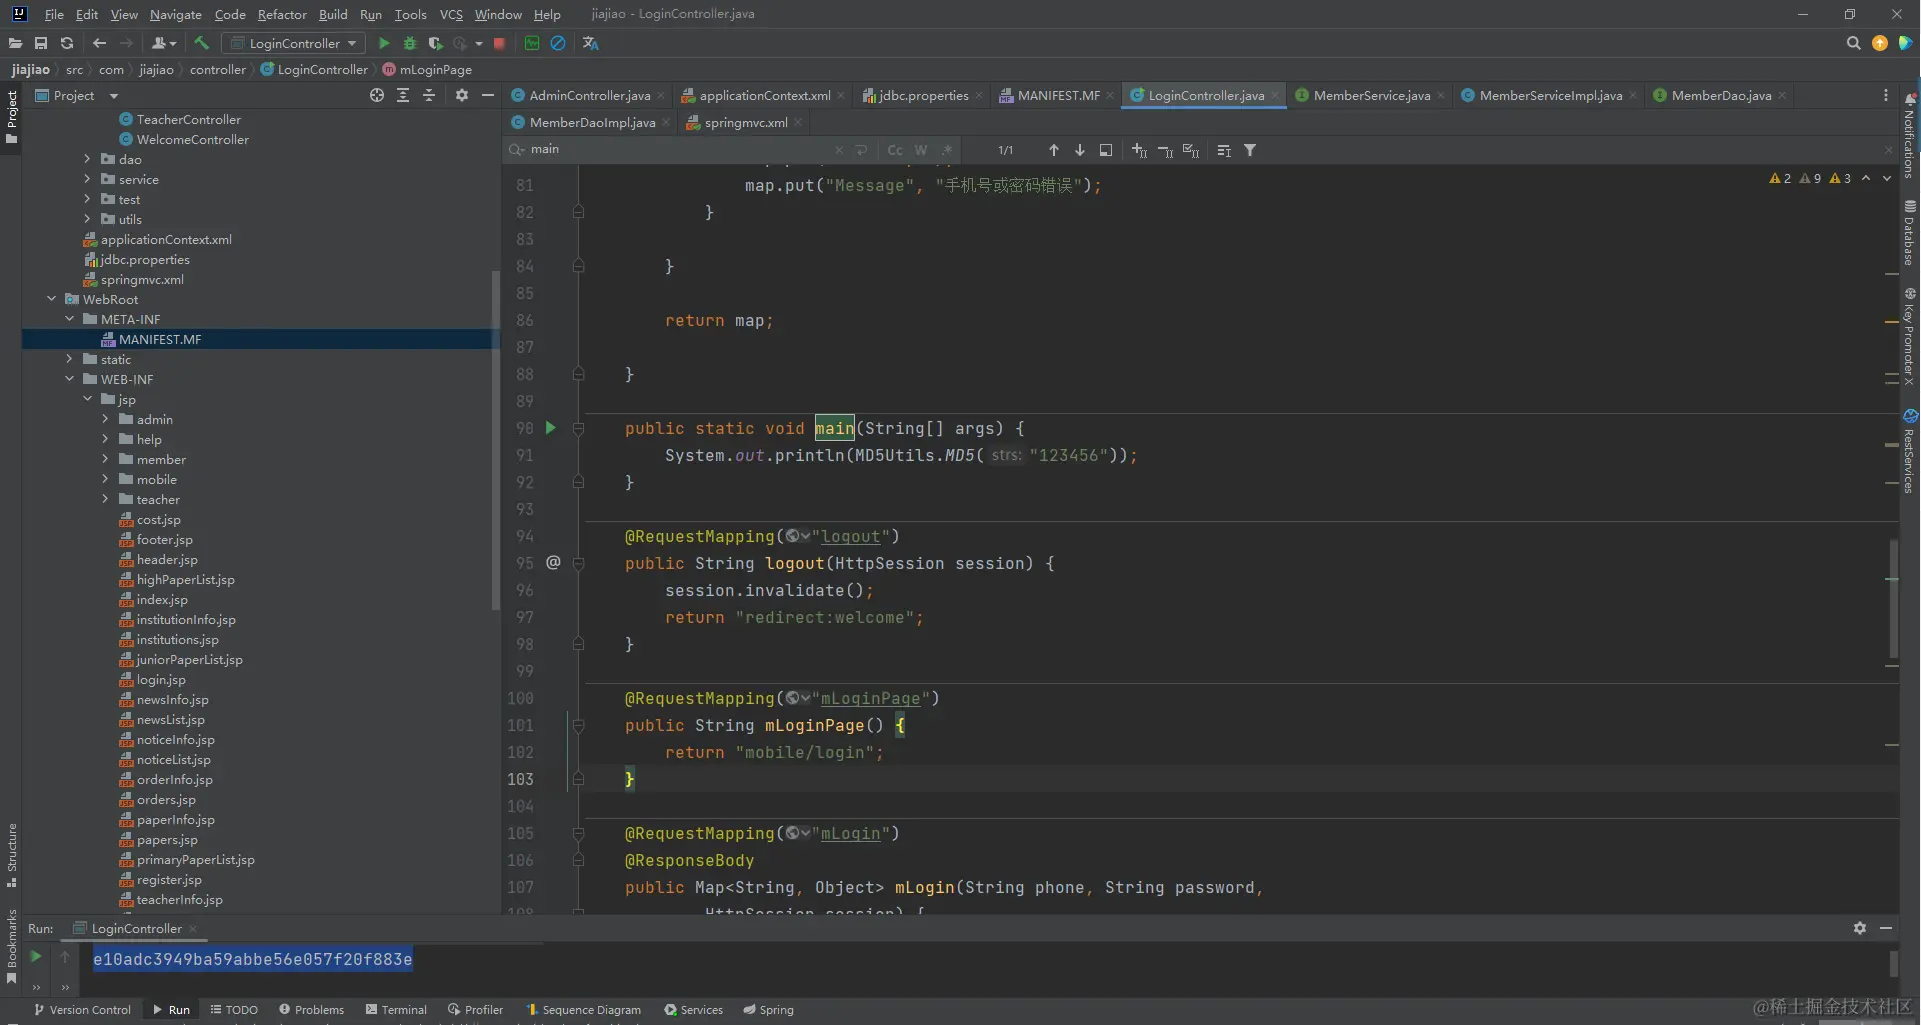
Task: Collapse the WebRoot folder
Action: point(51,299)
